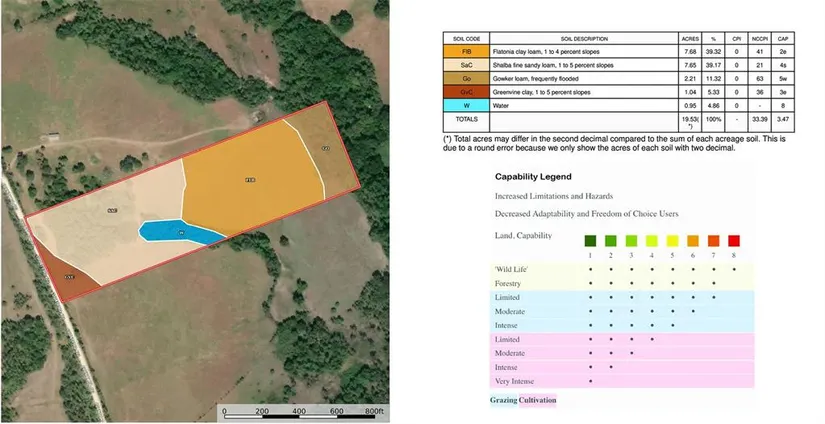Click the Very Intense cultivation row
The width and height of the screenshot is (825, 424).
tap(518, 381)
